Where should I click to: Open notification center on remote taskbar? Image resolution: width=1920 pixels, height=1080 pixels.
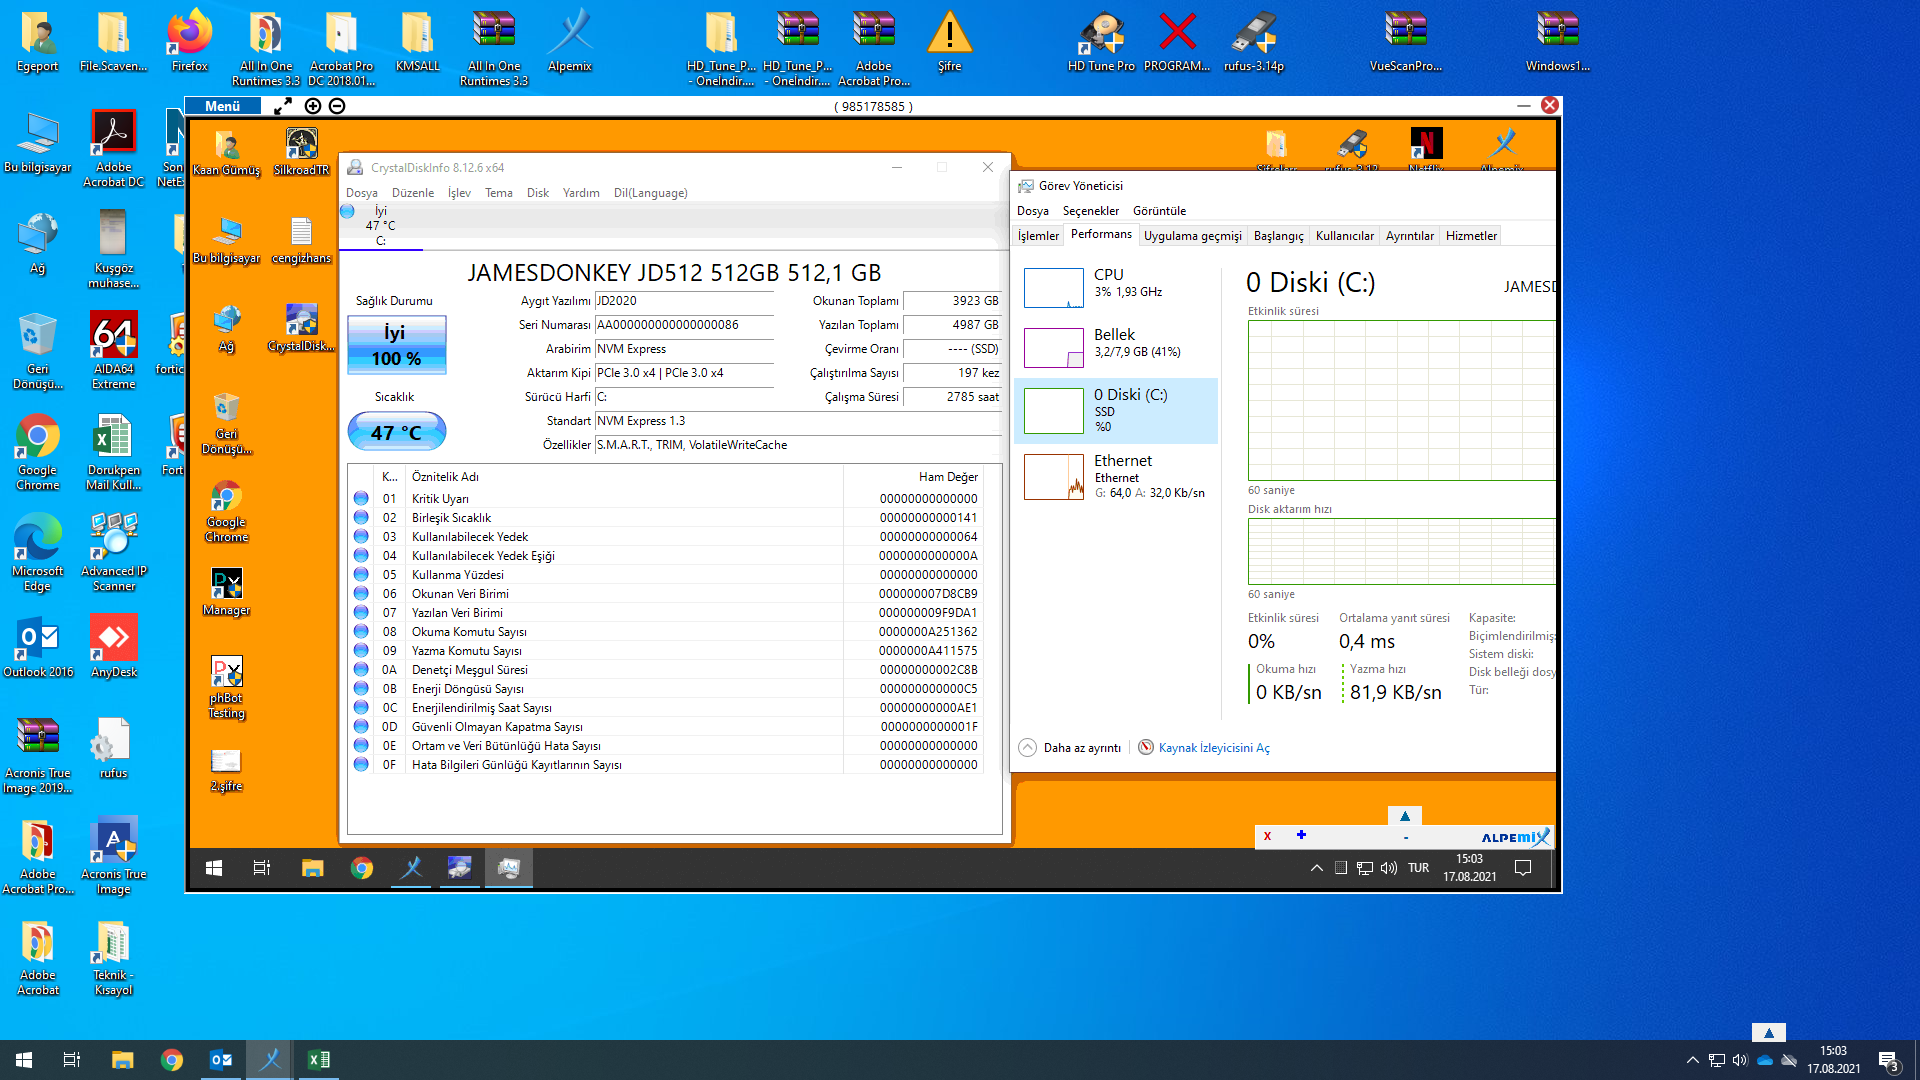click(1523, 868)
